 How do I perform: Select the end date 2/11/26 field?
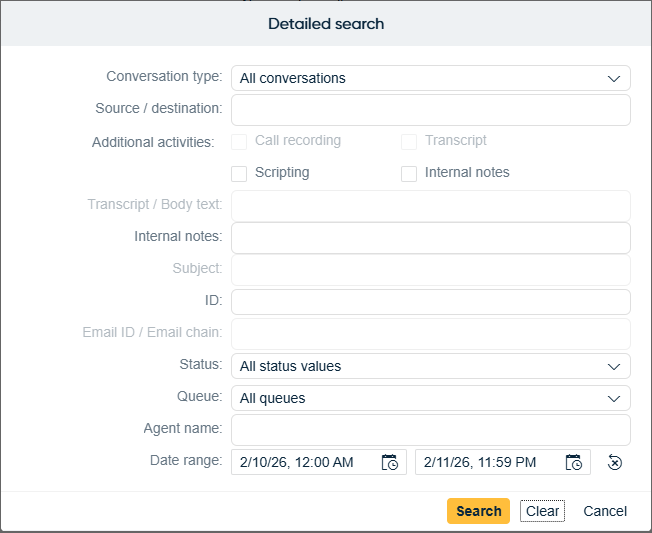(x=503, y=462)
